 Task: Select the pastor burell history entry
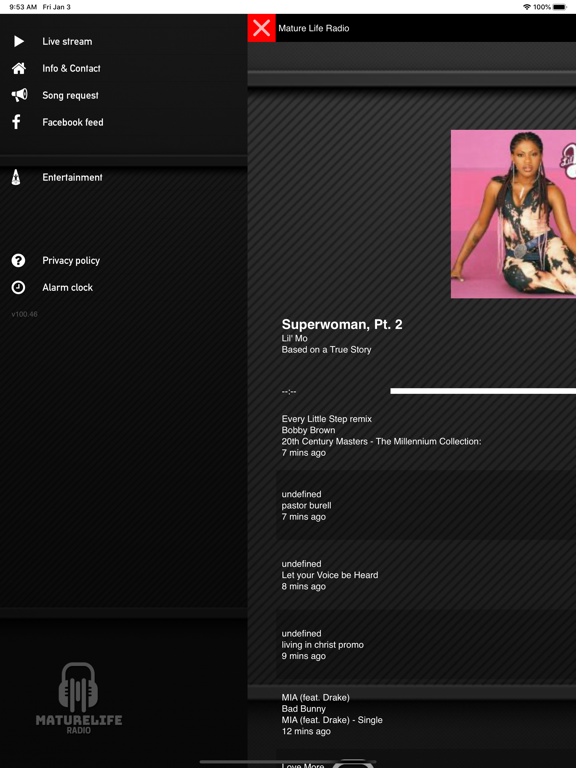point(426,505)
